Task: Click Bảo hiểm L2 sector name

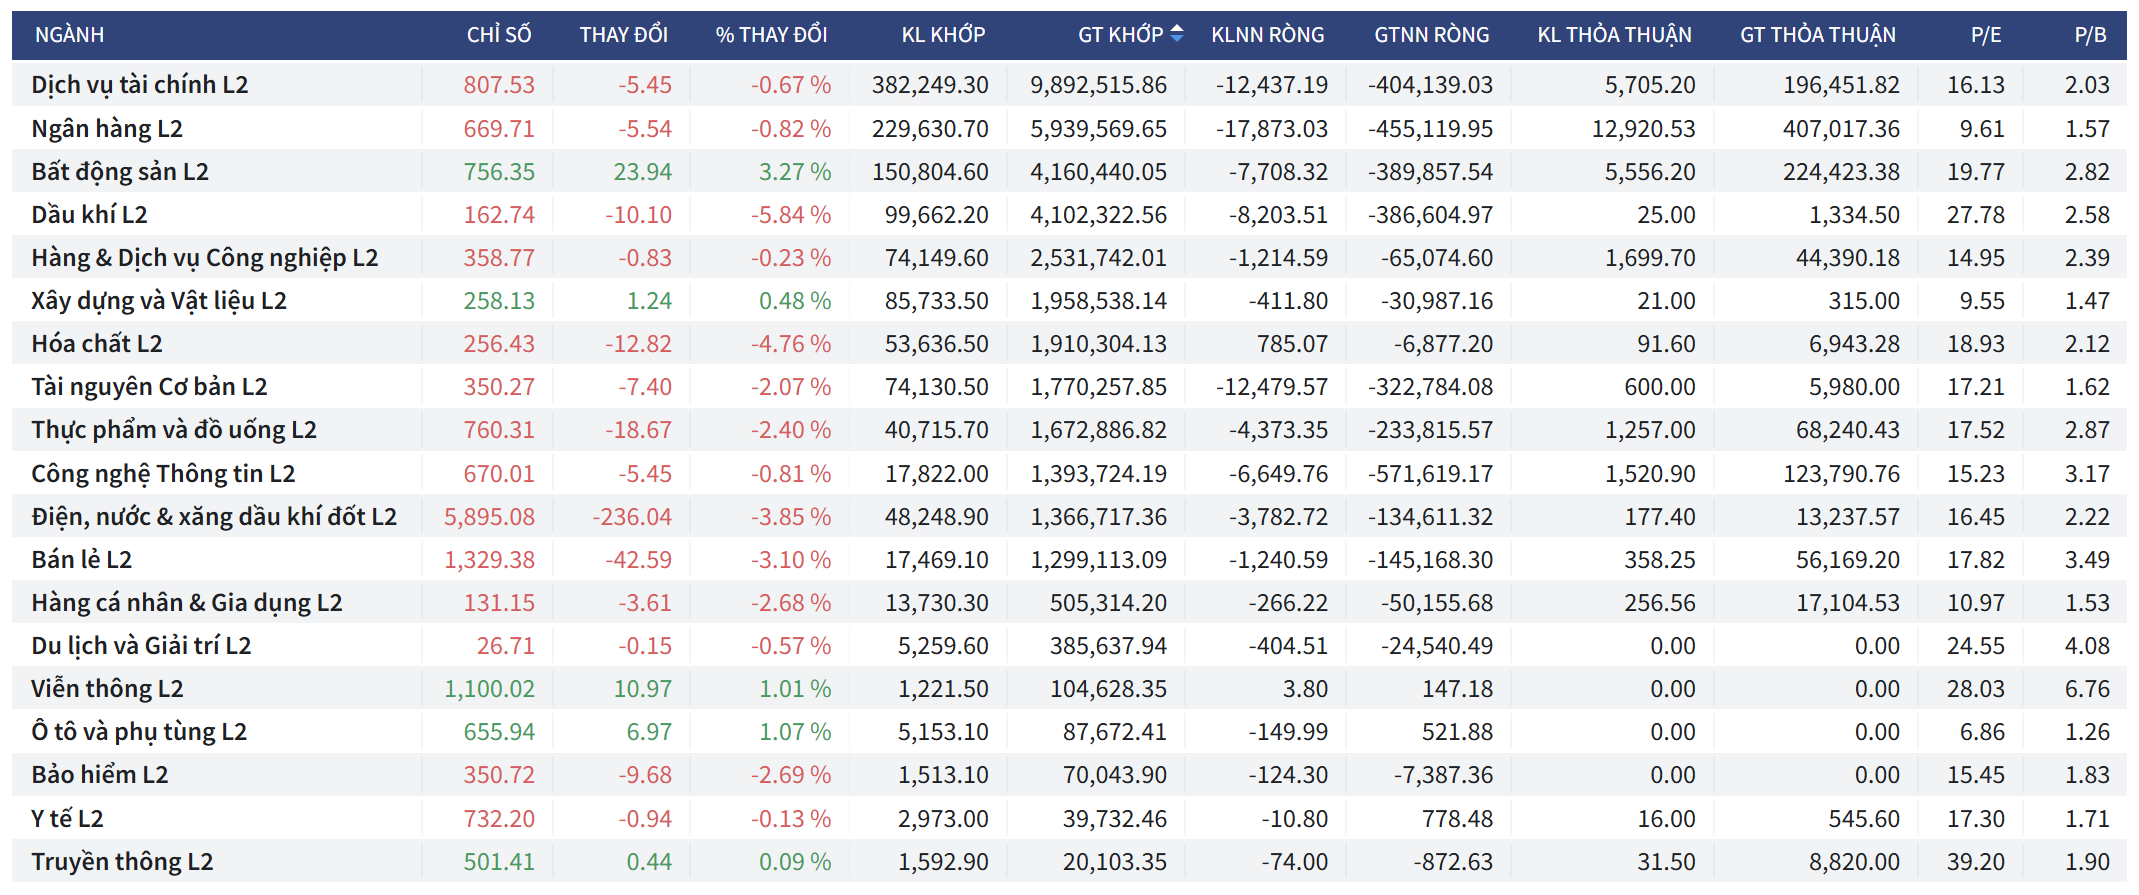Action: click(x=99, y=775)
